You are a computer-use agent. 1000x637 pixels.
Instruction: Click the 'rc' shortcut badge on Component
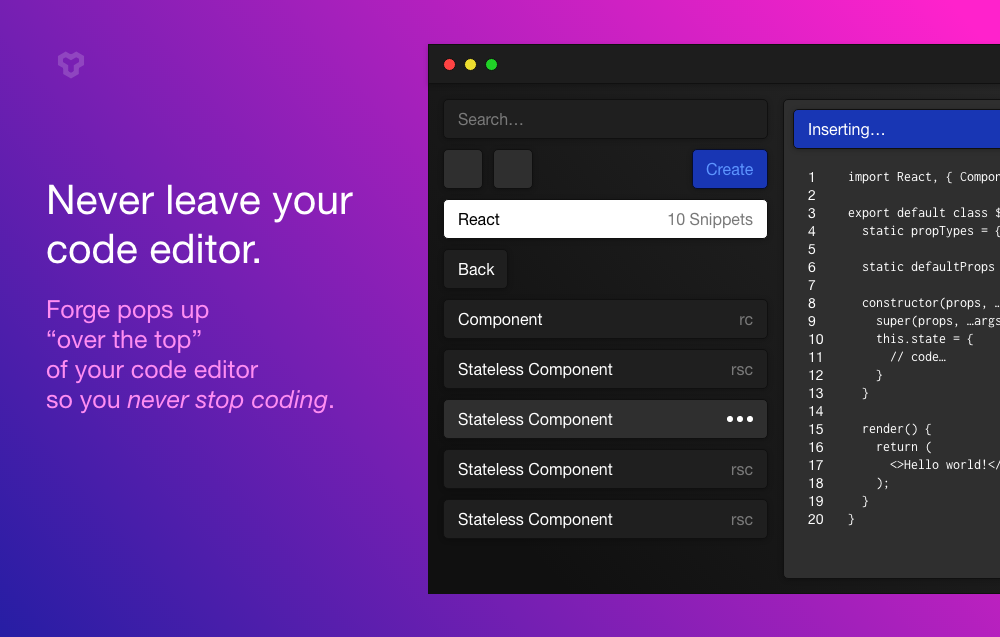tap(746, 319)
